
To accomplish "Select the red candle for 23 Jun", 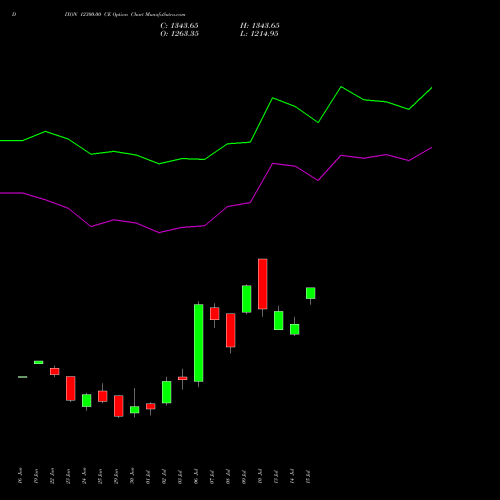I will point(71,388).
